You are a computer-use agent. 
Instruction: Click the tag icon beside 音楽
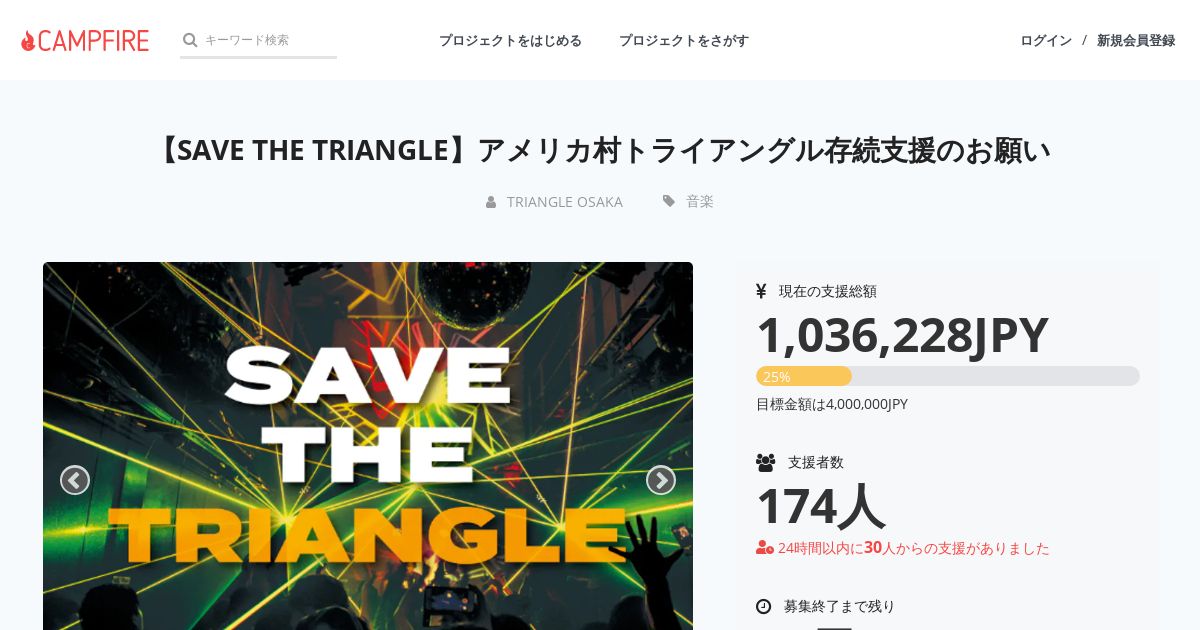(x=669, y=201)
